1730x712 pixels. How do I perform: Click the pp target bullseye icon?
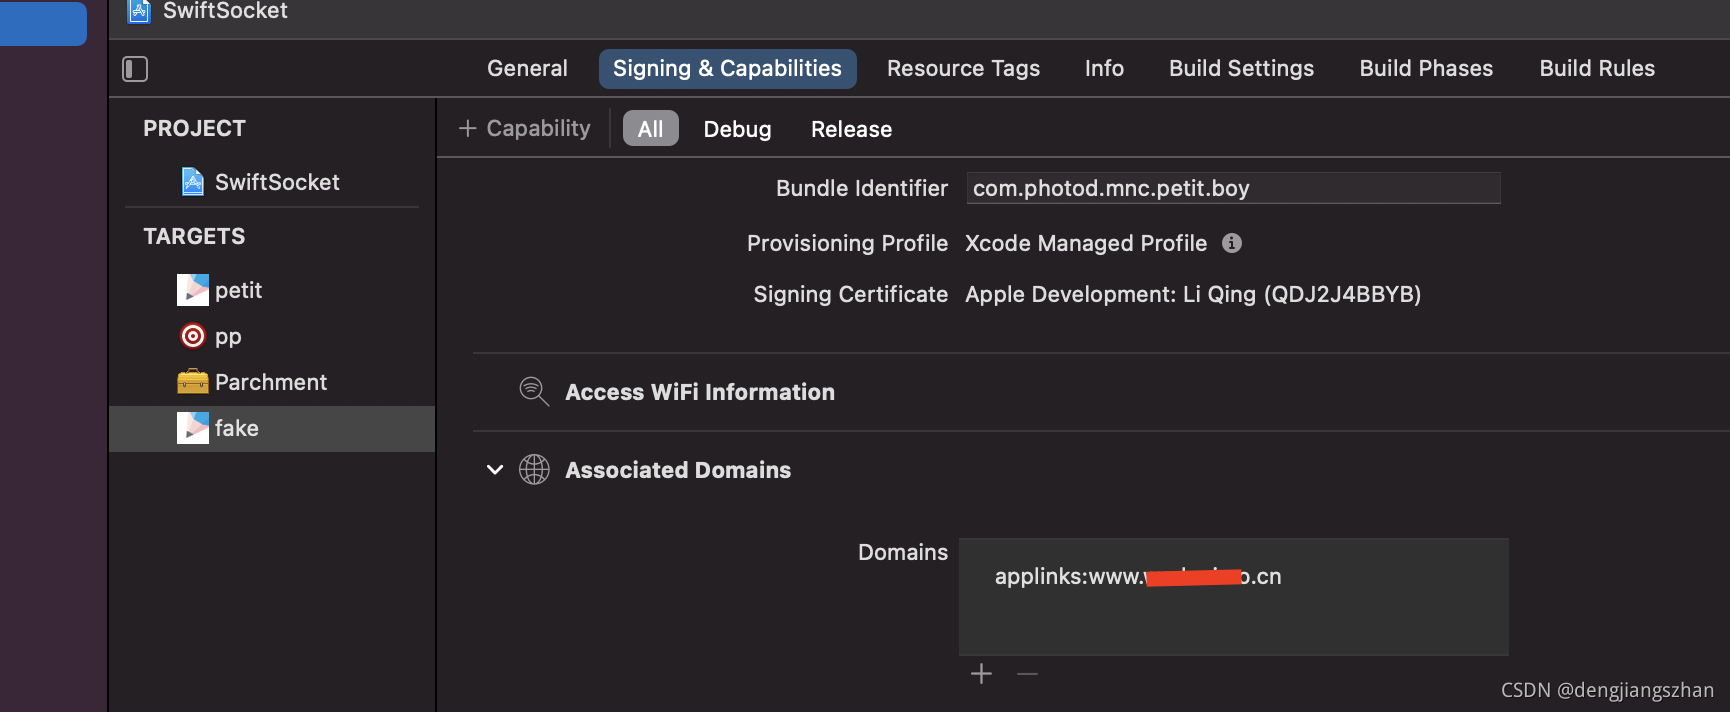coord(193,336)
